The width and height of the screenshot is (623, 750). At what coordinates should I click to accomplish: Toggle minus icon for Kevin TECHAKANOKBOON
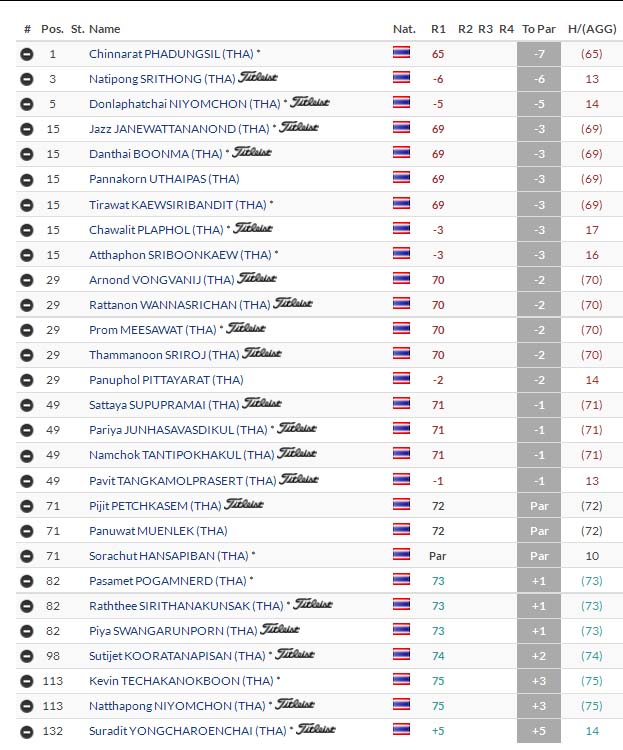(27, 680)
